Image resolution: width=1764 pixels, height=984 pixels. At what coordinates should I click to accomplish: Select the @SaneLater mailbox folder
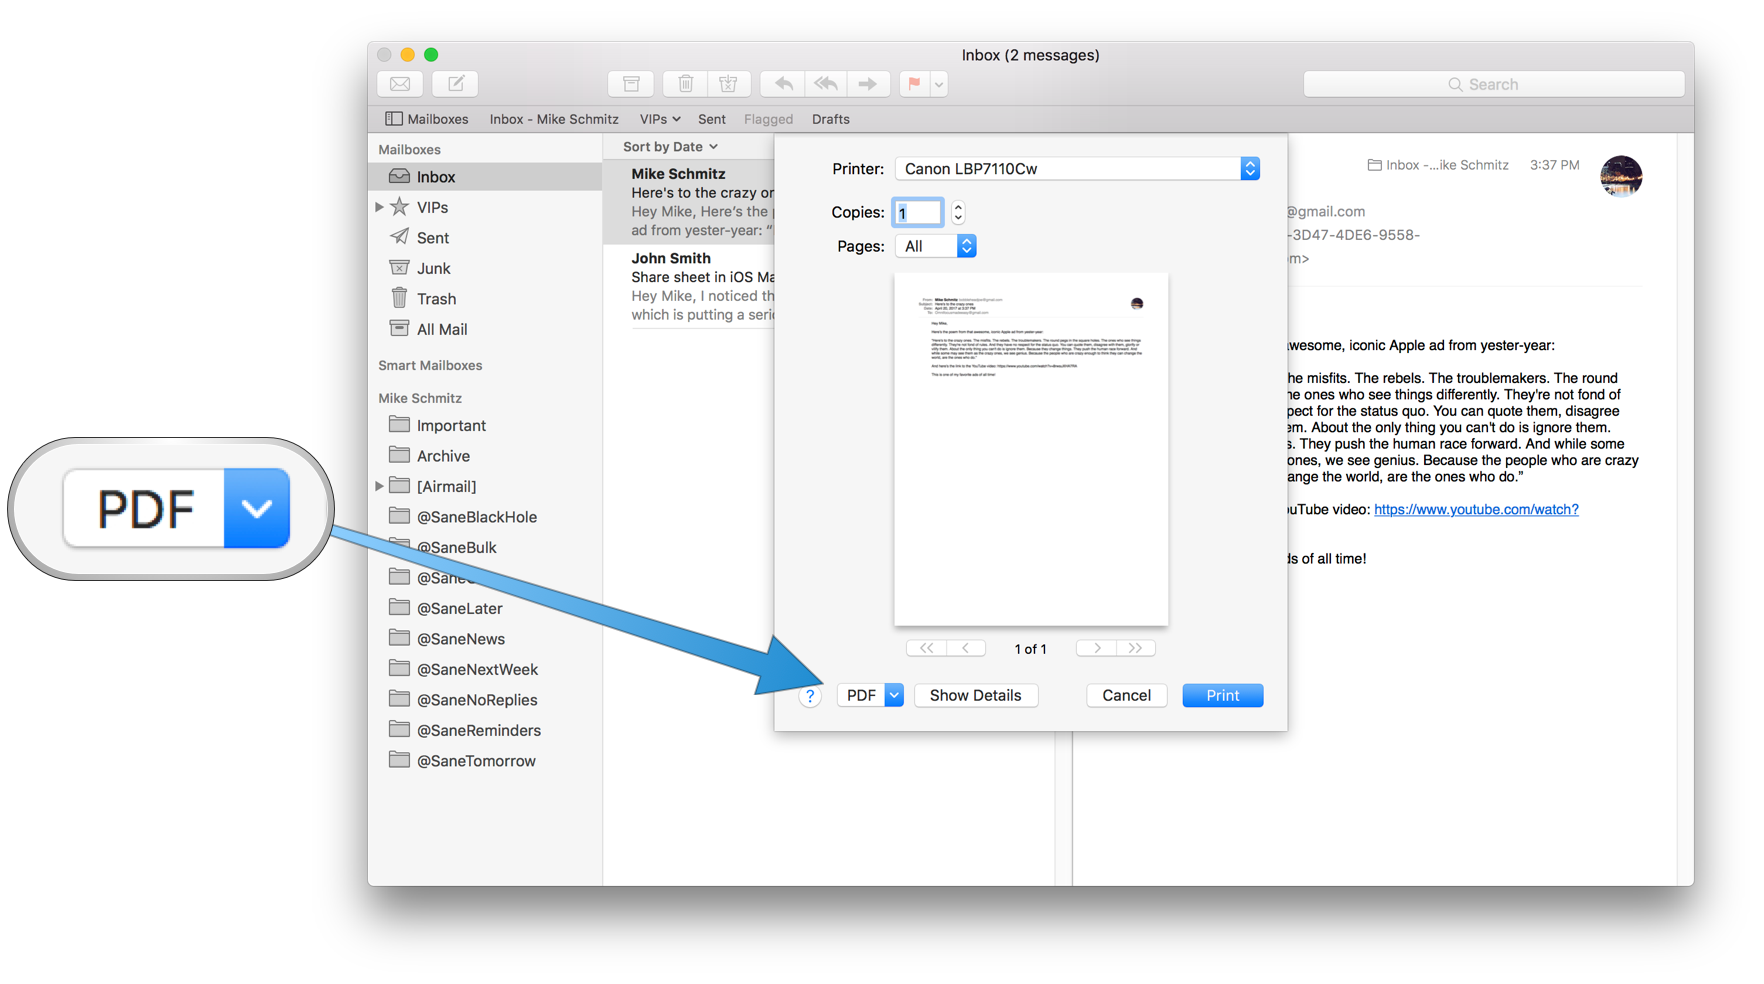pyautogui.click(x=461, y=608)
